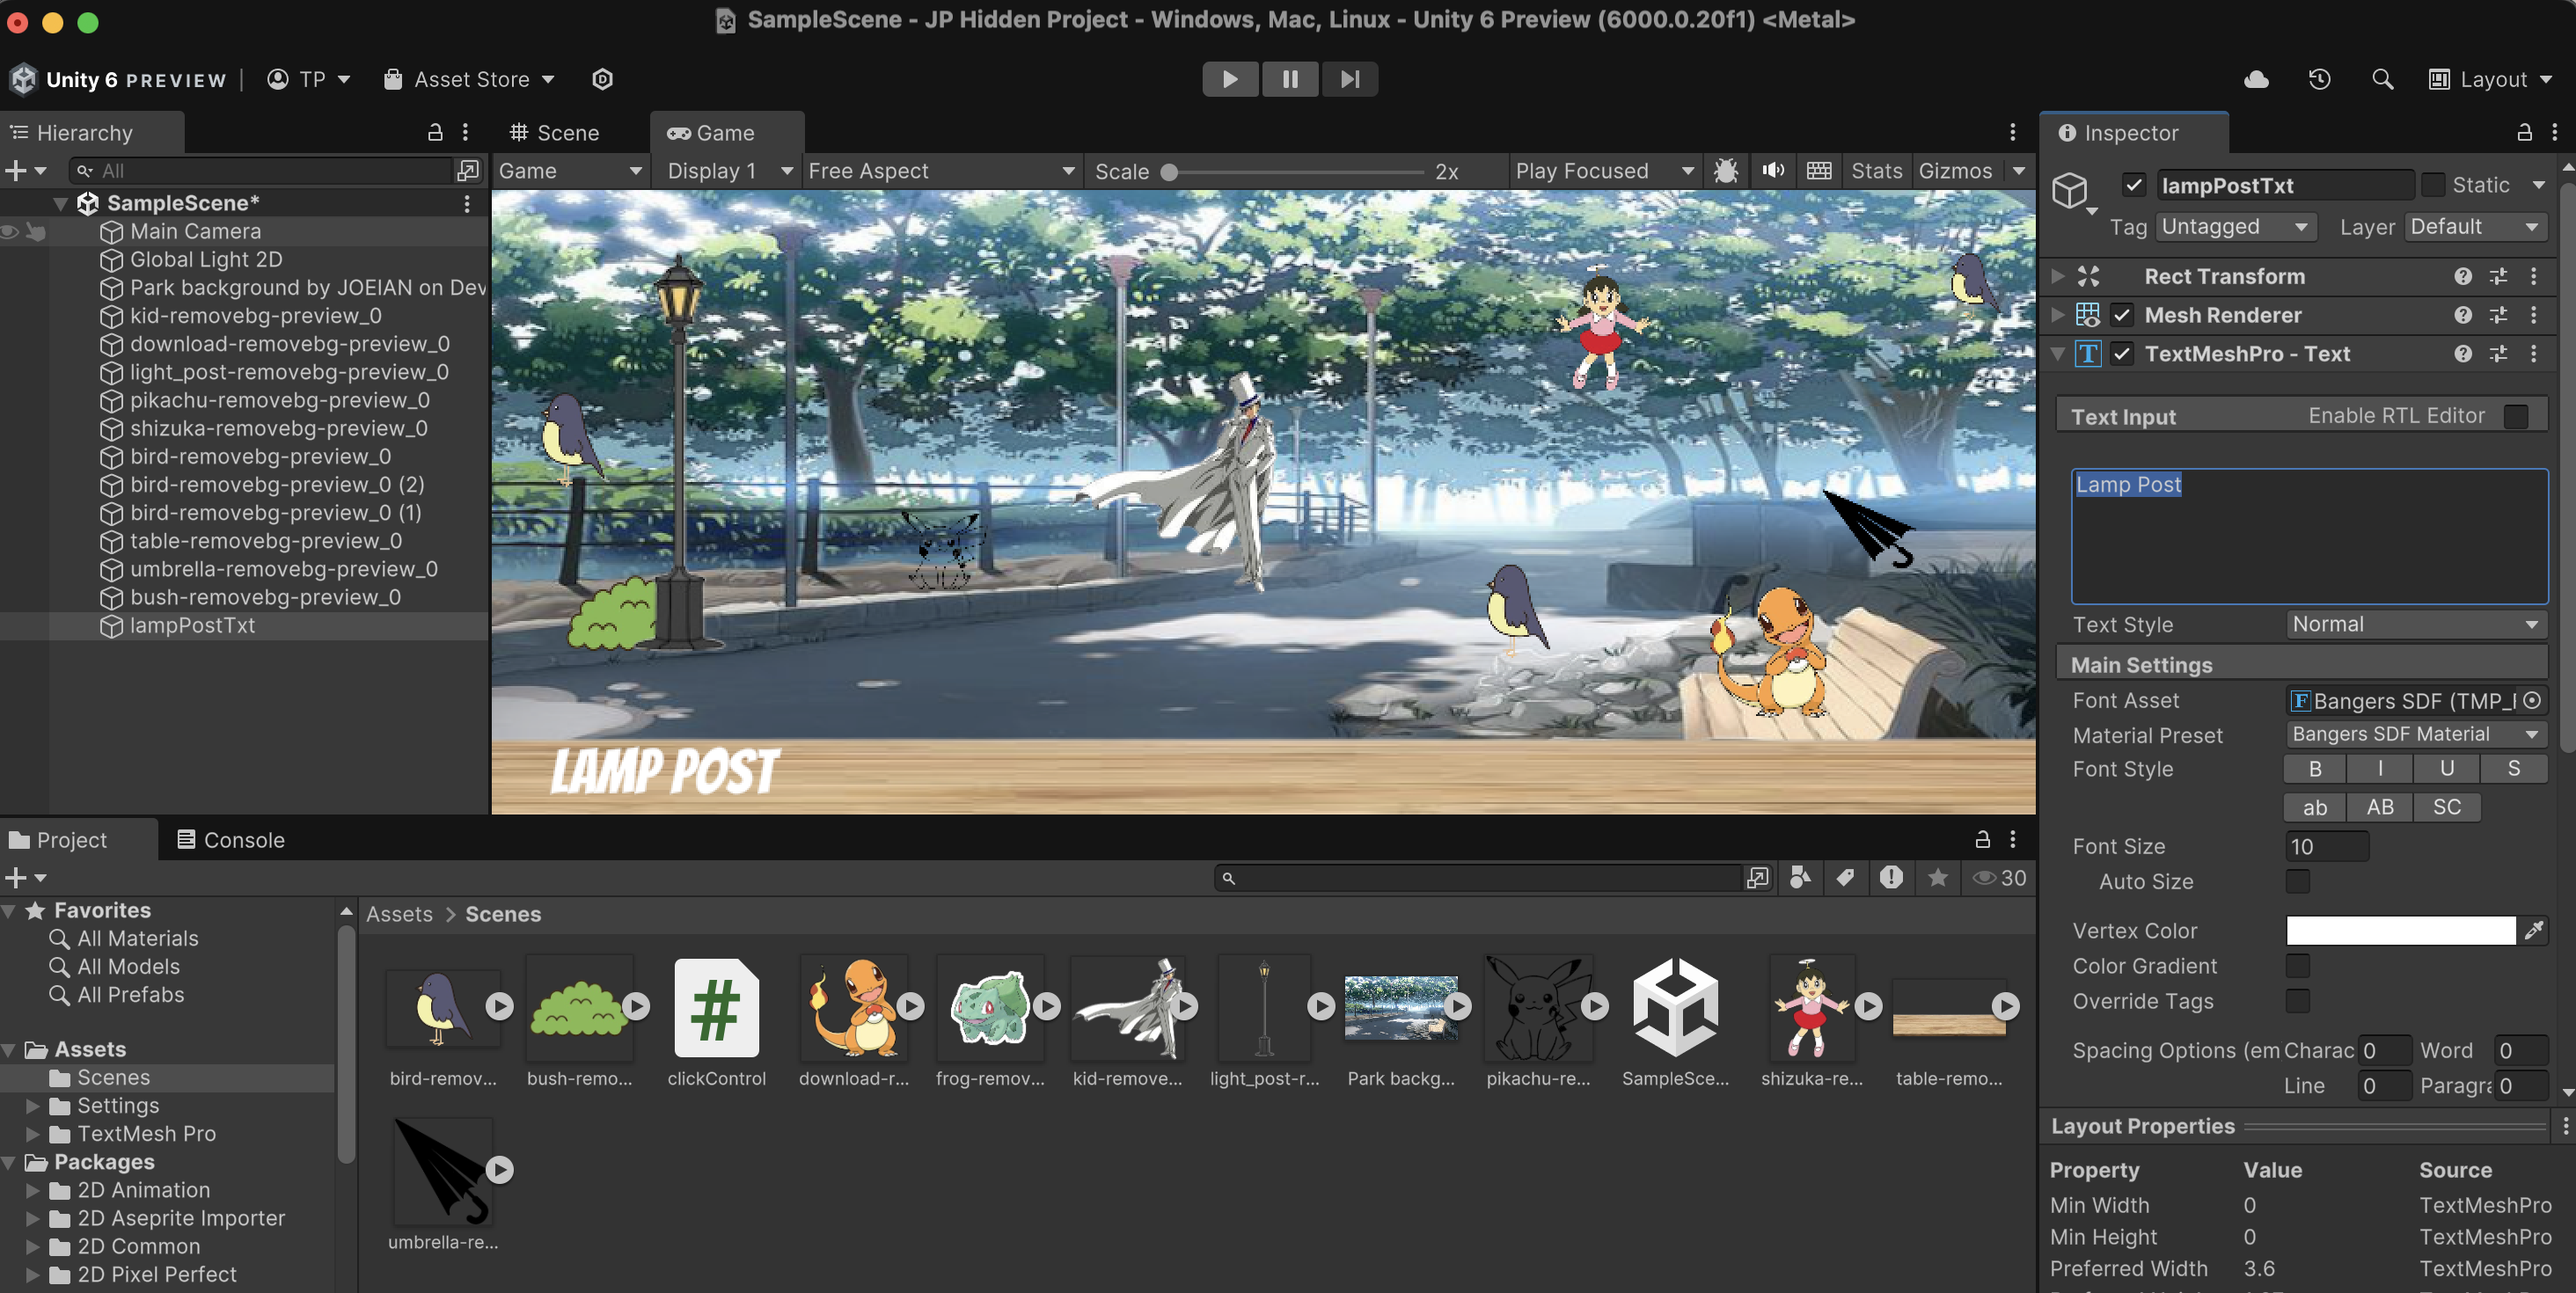The height and width of the screenshot is (1293, 2576).
Task: Open Rect Transform help icon
Action: point(2462,276)
